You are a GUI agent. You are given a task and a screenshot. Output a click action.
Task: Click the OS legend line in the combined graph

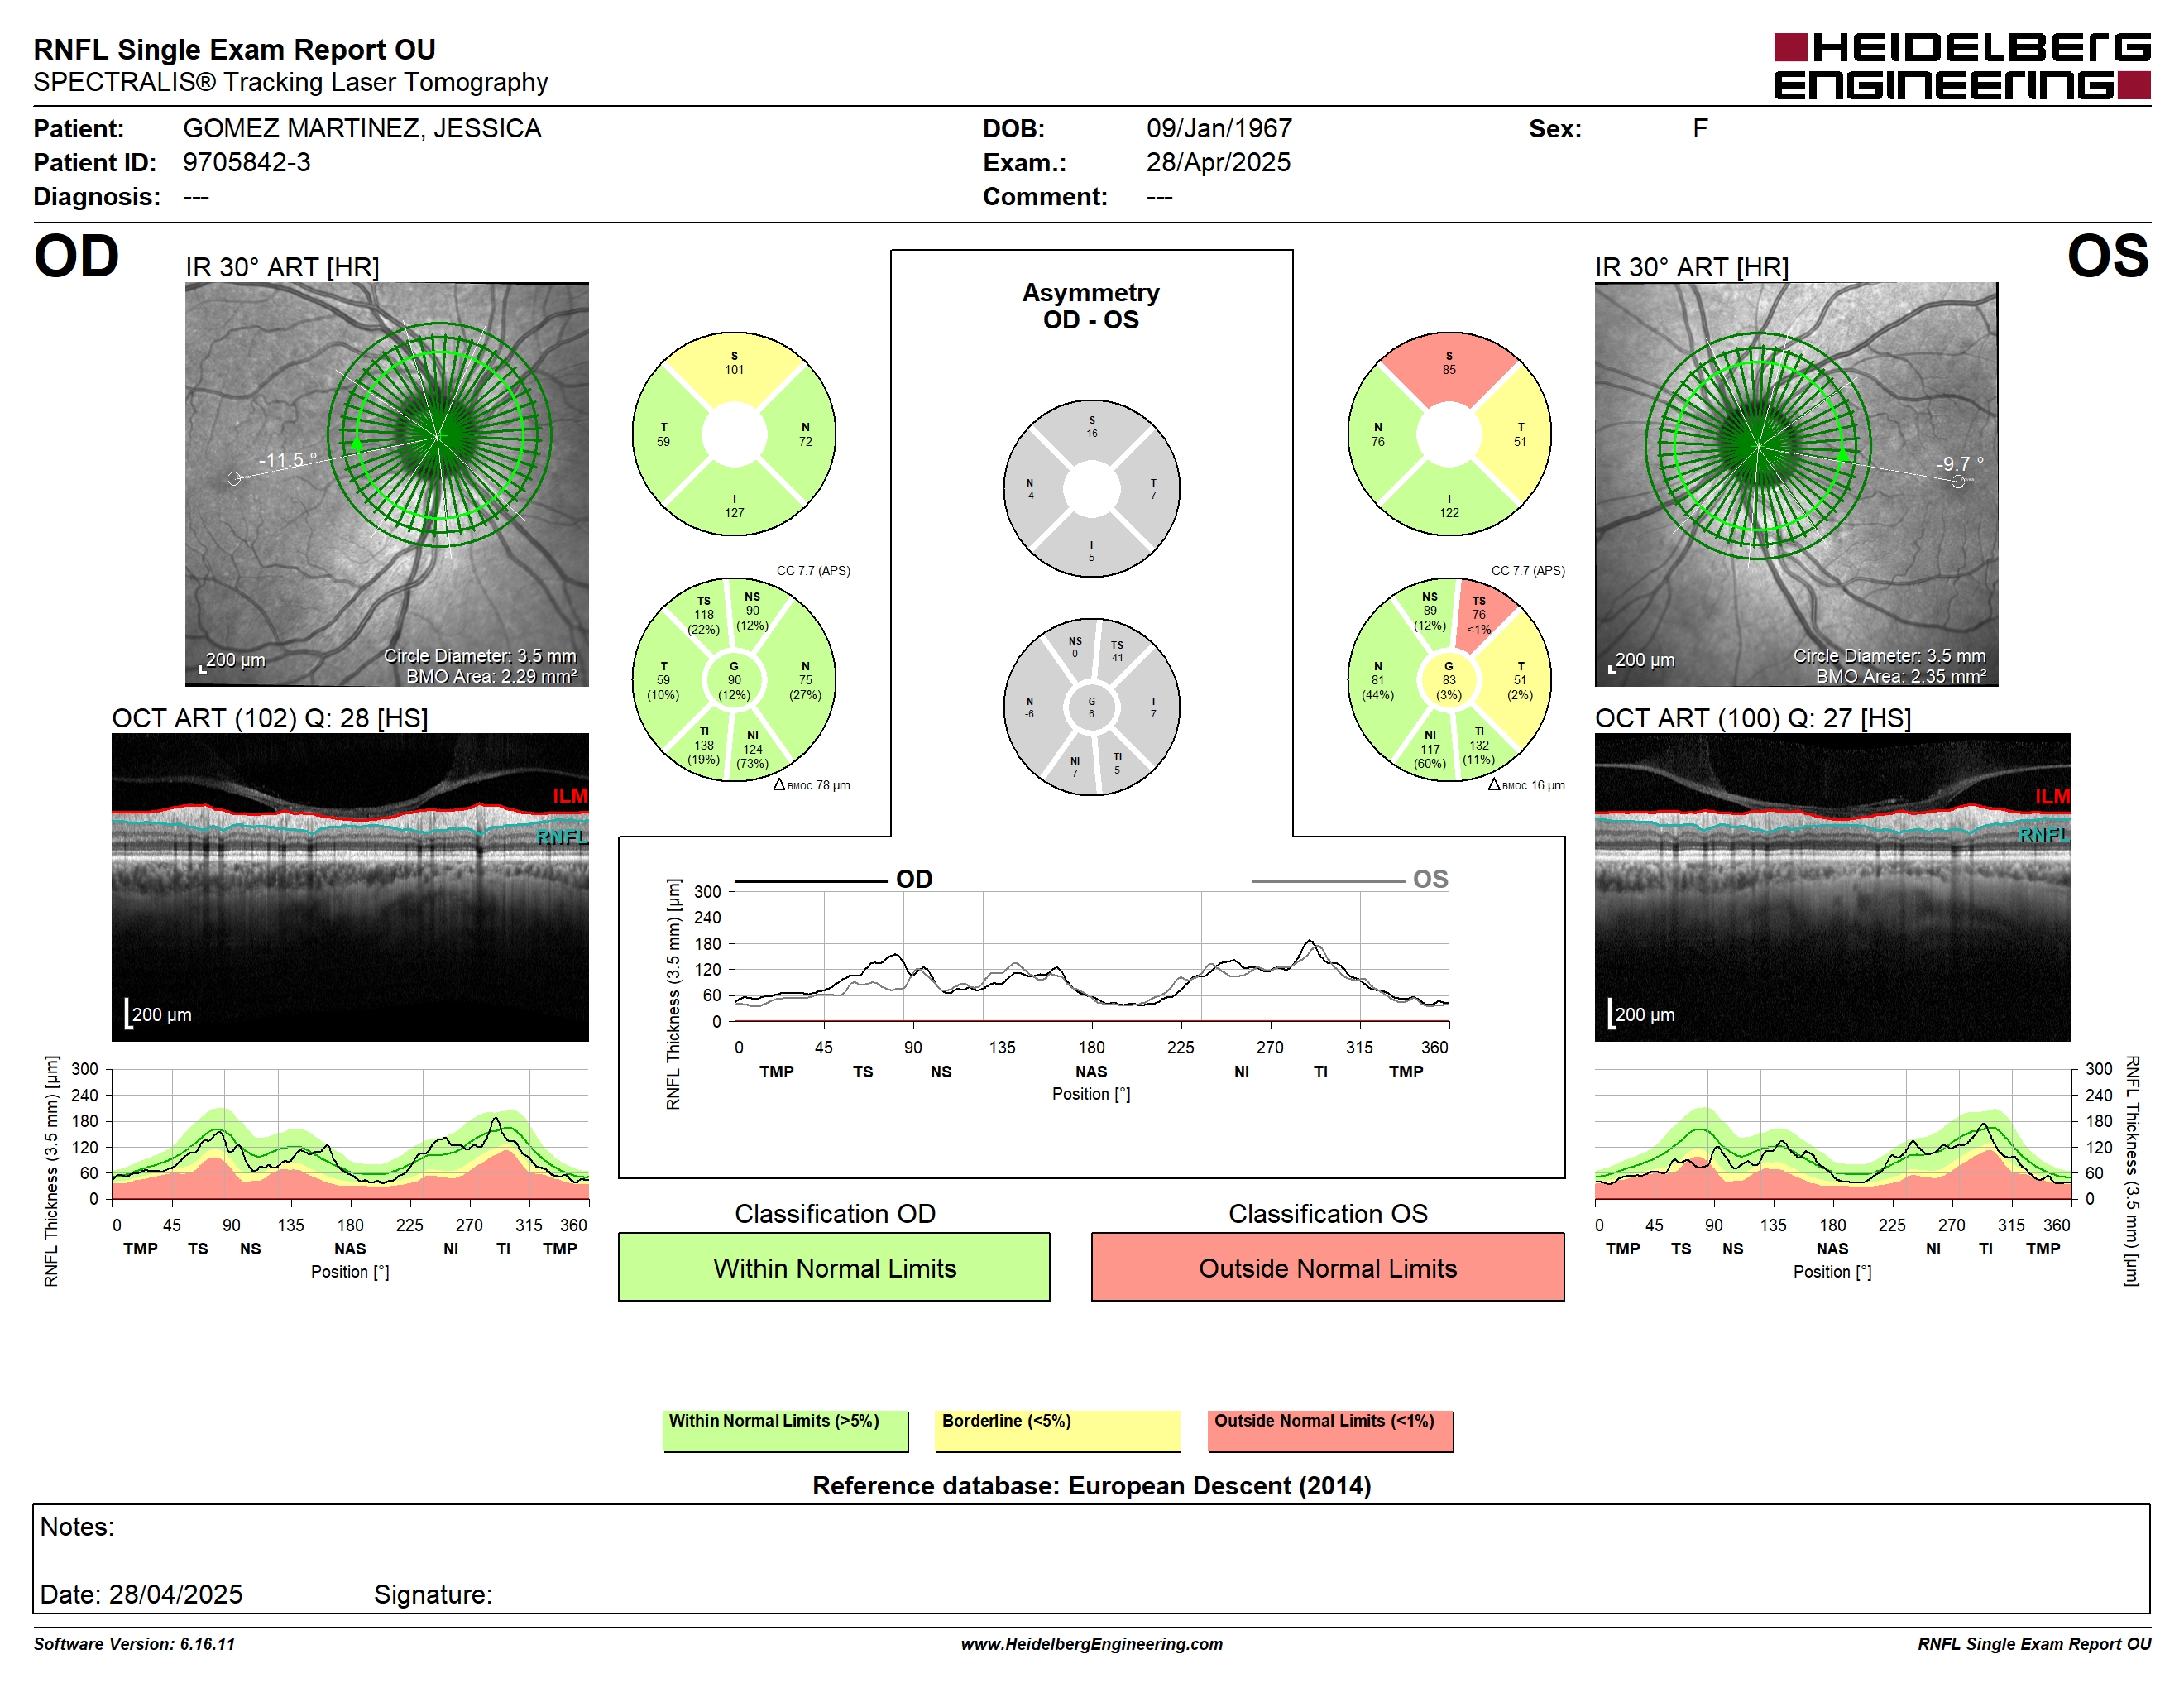(x=1327, y=881)
